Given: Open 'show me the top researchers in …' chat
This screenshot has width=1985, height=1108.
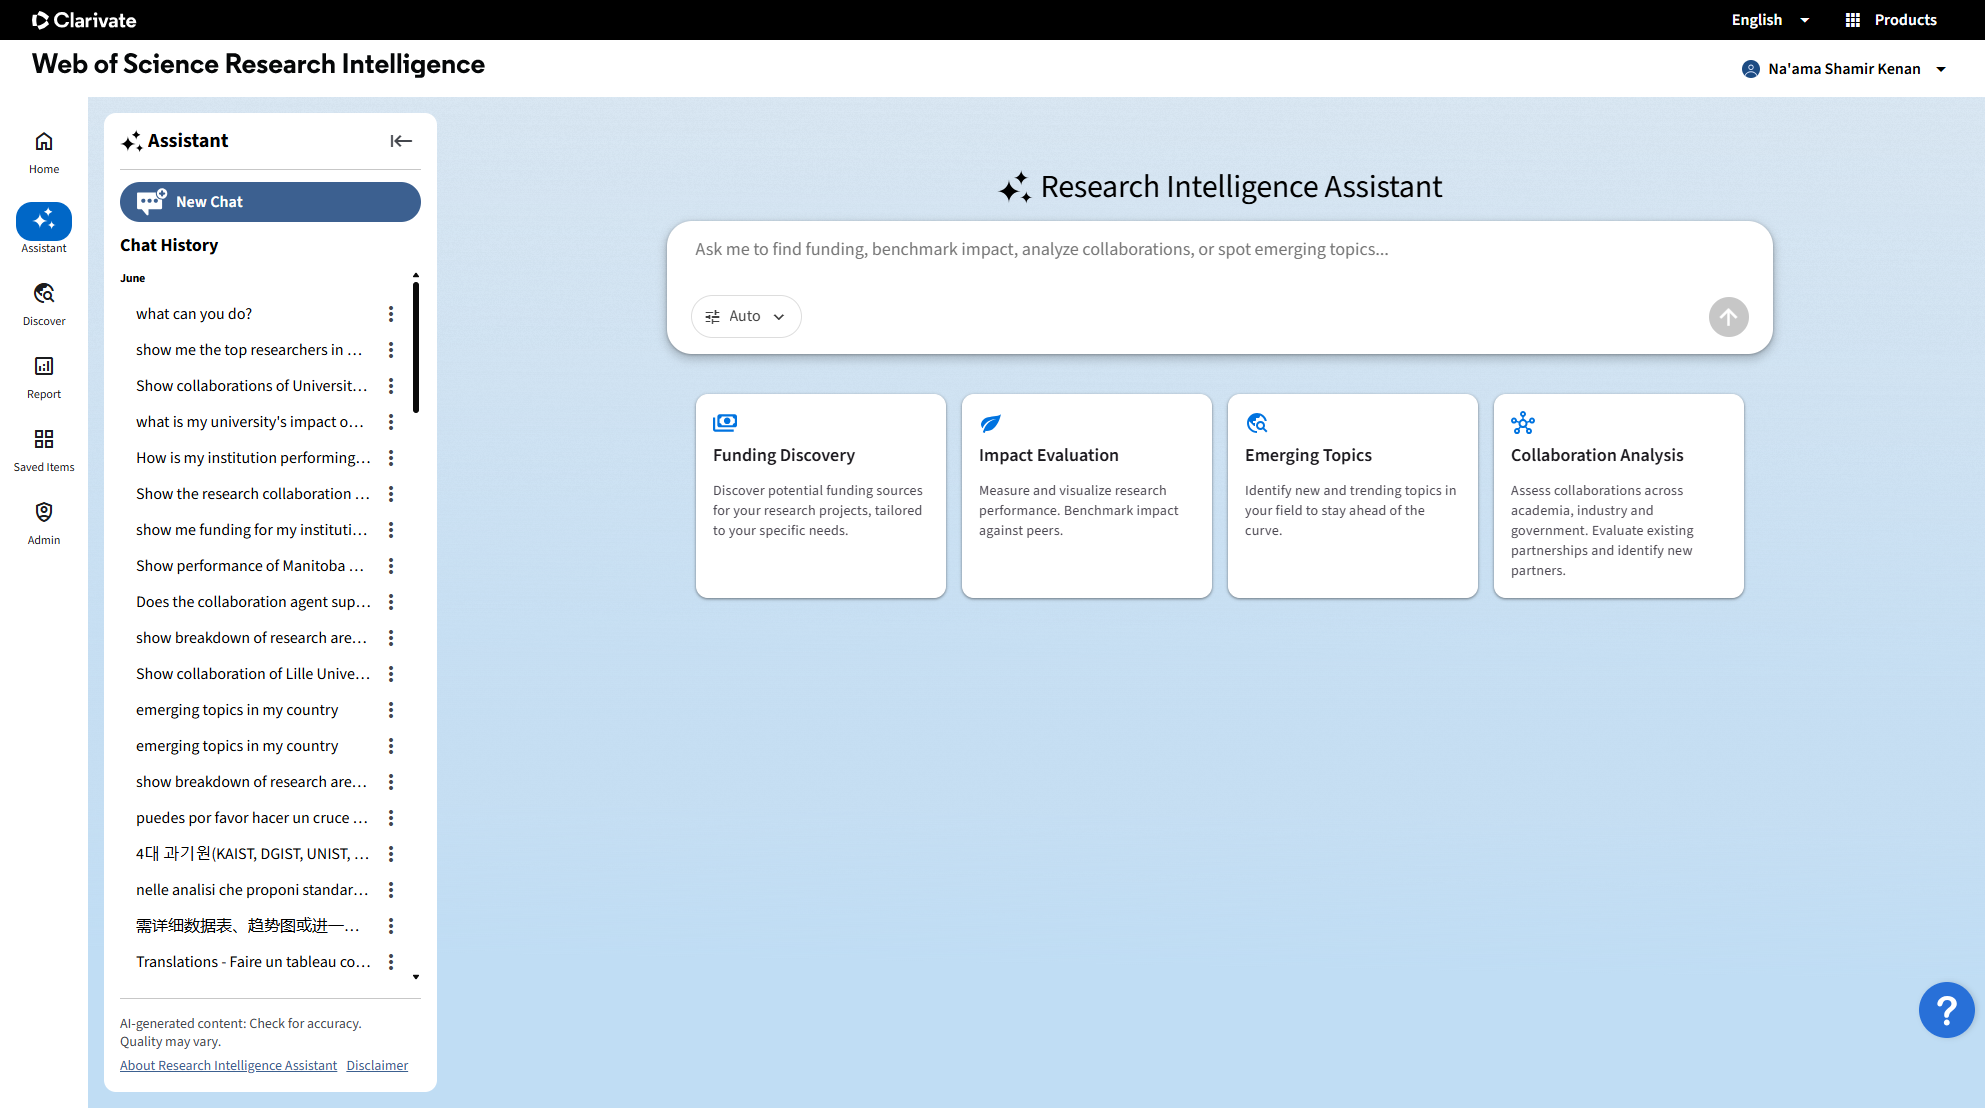Looking at the screenshot, I should point(249,350).
